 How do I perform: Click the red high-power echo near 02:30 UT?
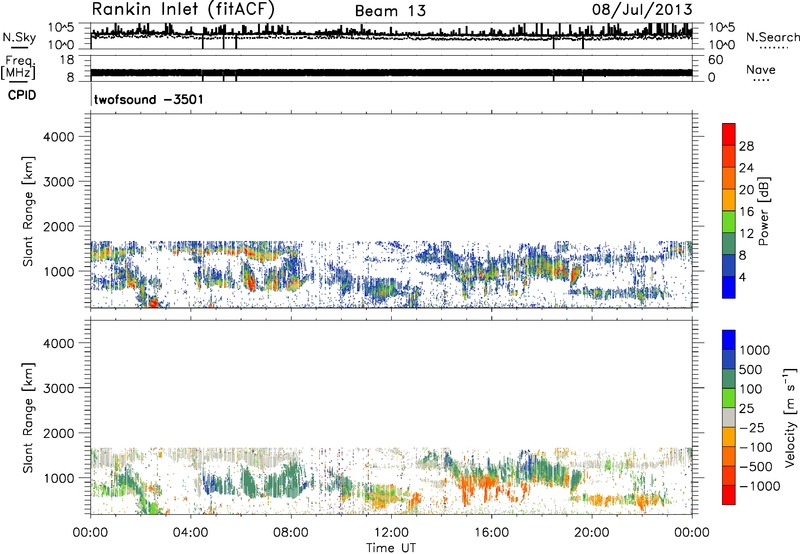tap(153, 303)
